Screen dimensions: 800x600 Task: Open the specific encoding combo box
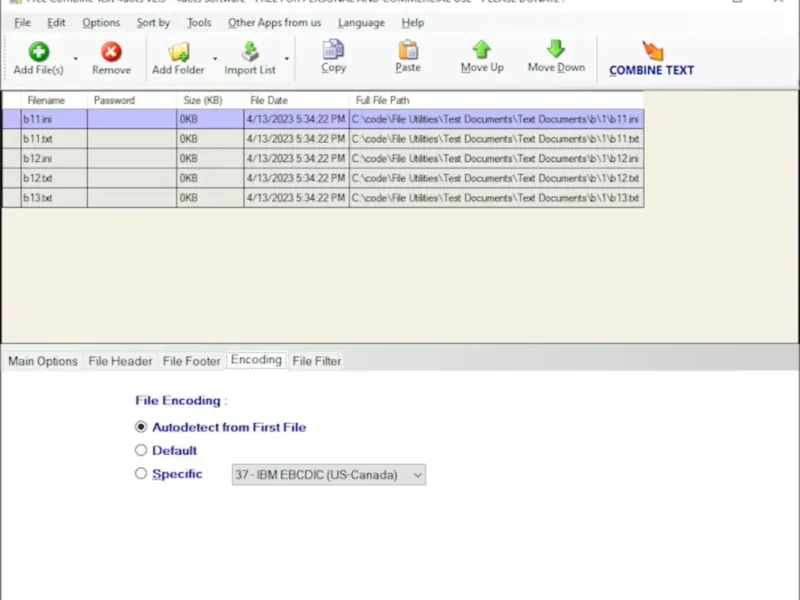pos(329,475)
